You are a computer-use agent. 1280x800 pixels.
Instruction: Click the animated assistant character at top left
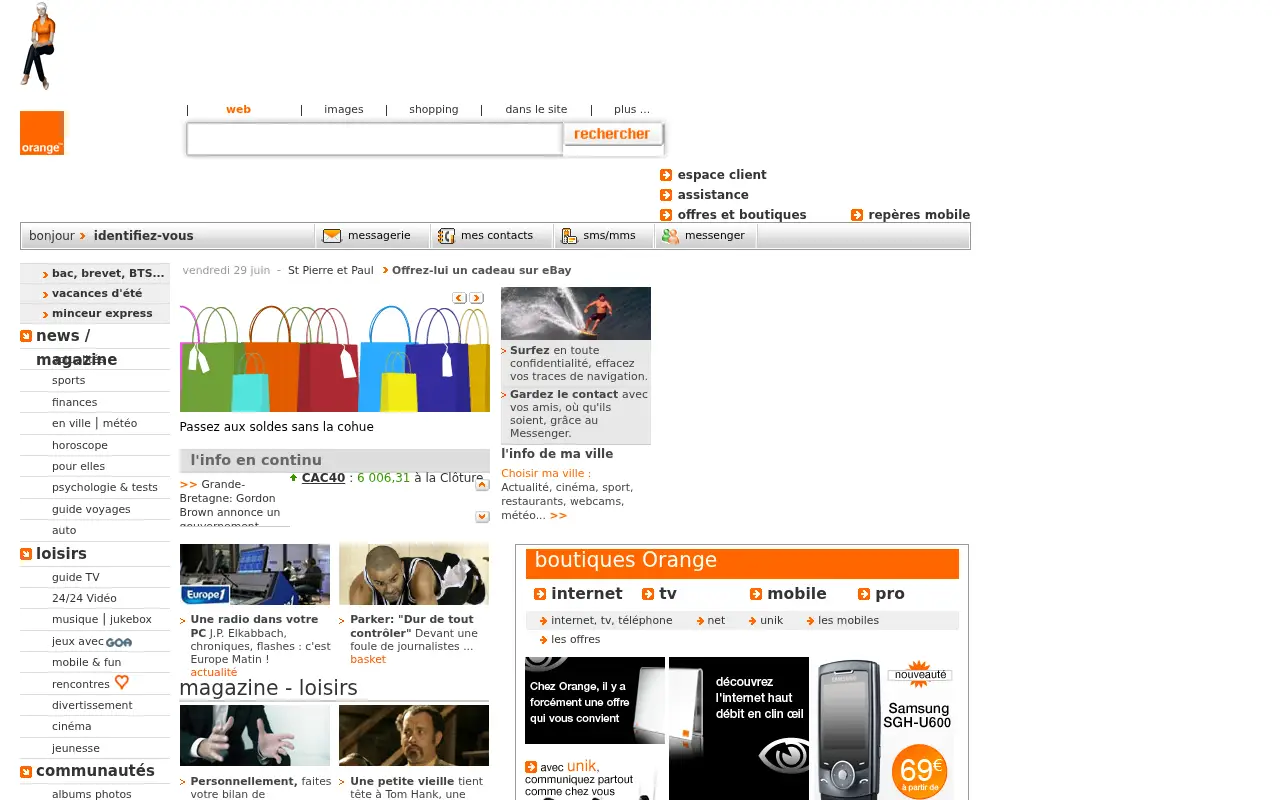tap(38, 46)
